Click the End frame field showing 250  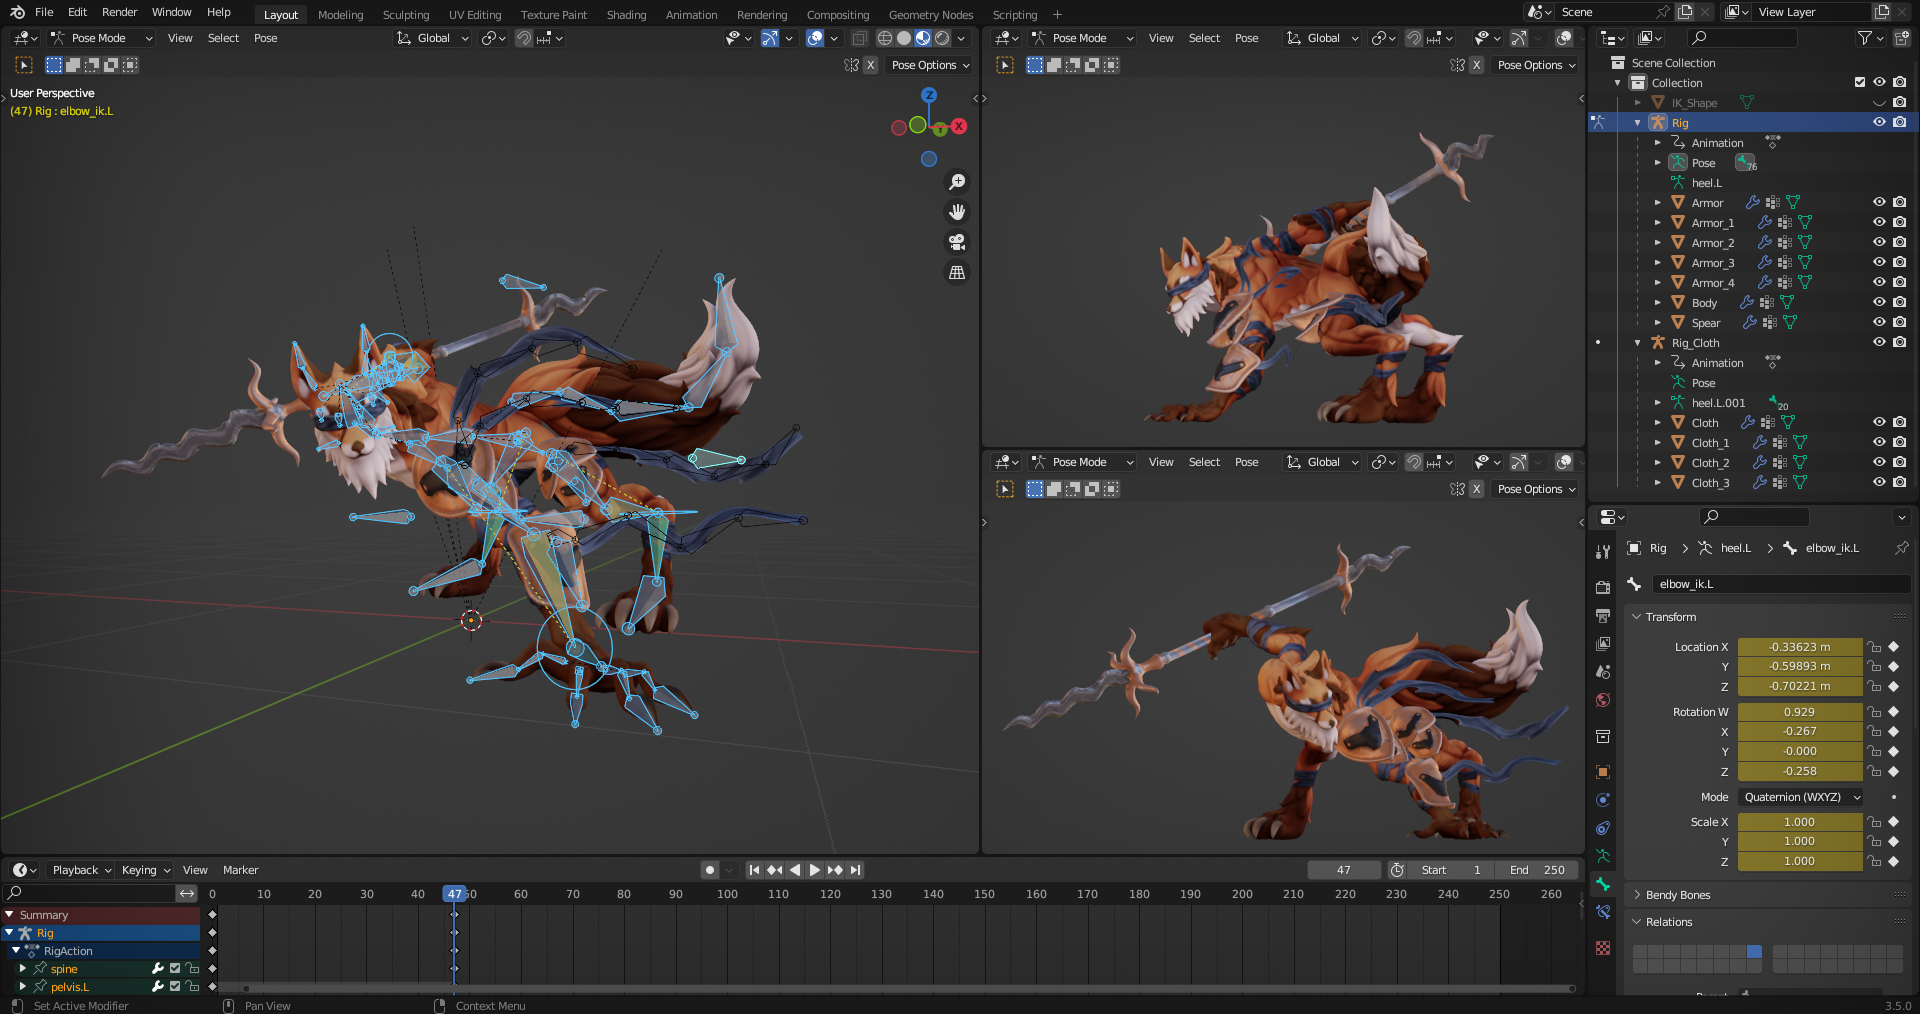coord(1537,870)
